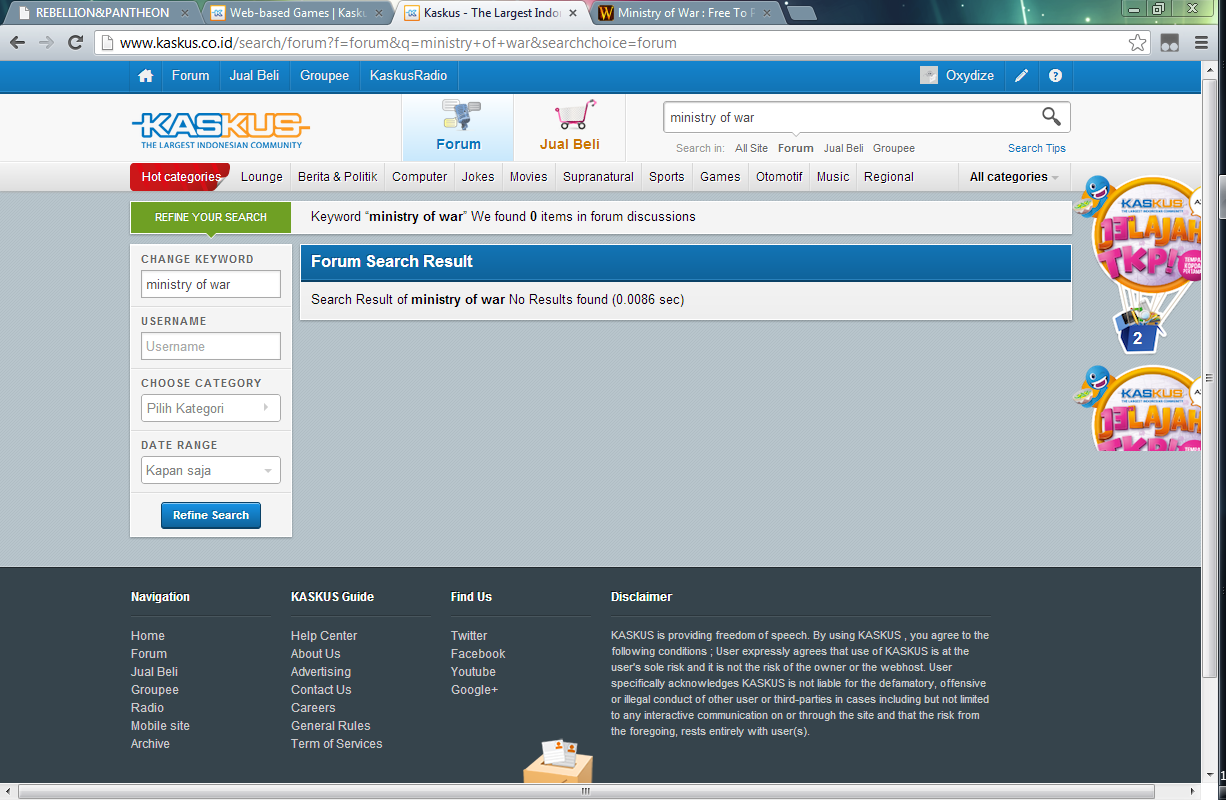The width and height of the screenshot is (1226, 800).
Task: Open Lounge category
Action: click(x=262, y=177)
